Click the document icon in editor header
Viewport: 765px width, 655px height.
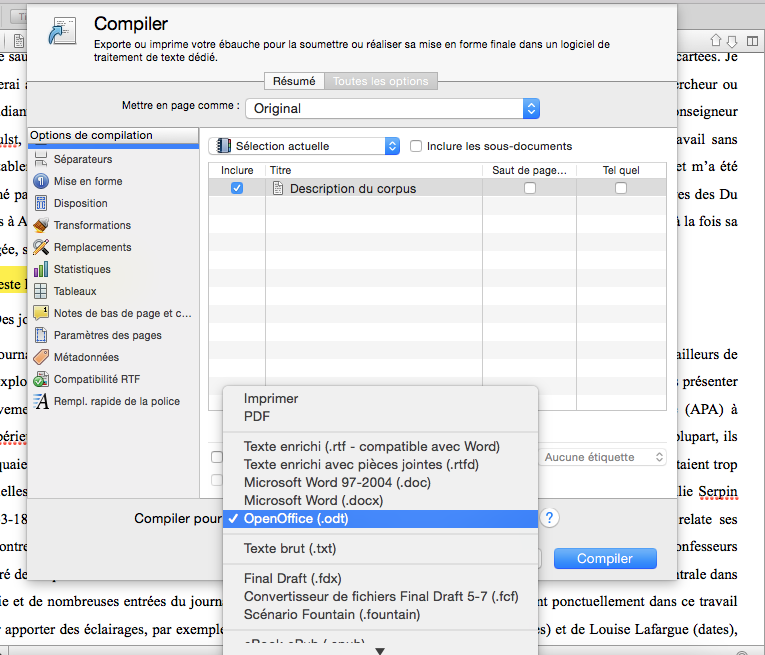(x=19, y=41)
